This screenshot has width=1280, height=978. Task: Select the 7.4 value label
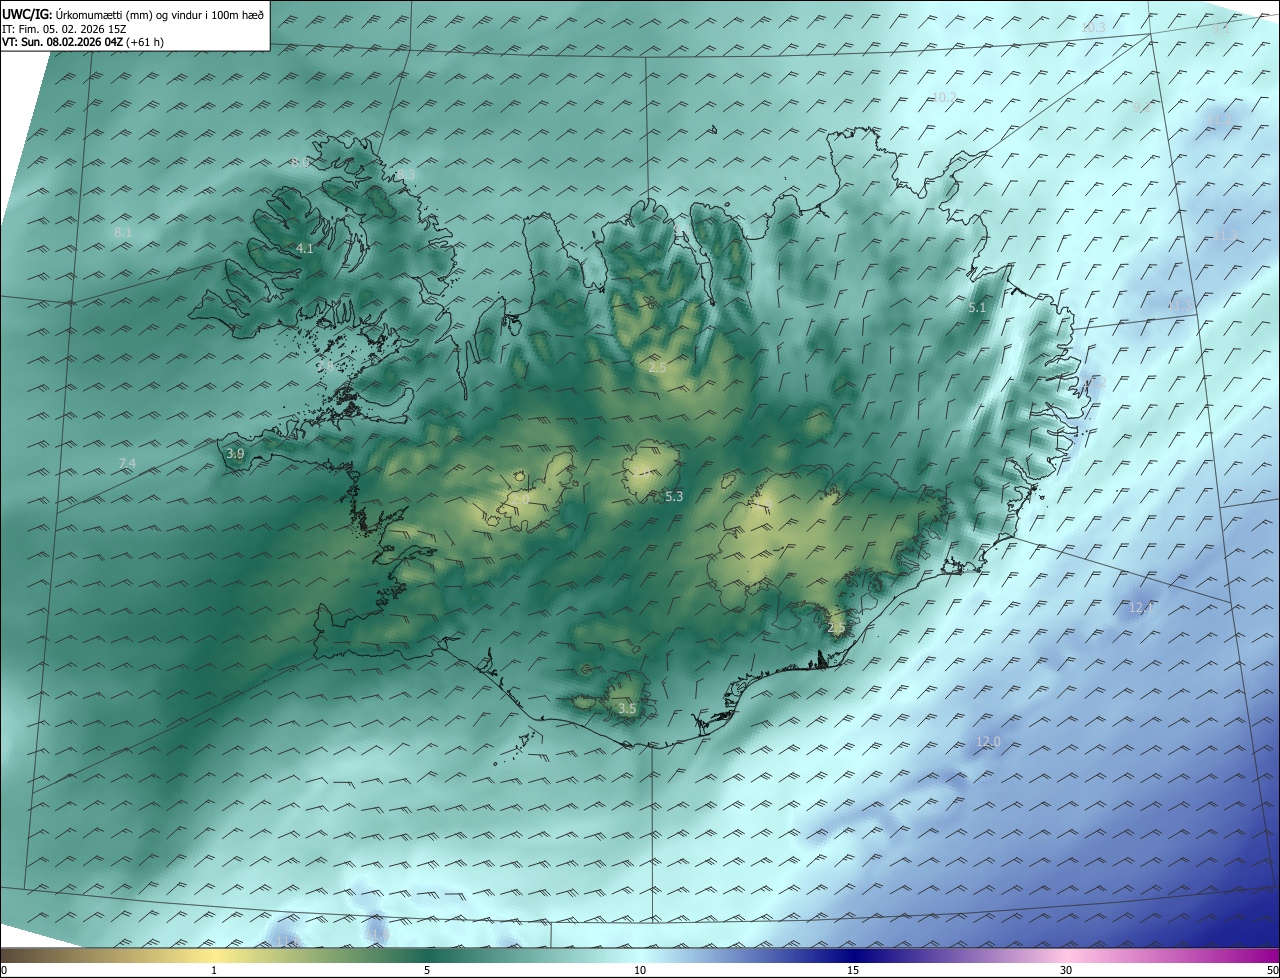point(127,463)
